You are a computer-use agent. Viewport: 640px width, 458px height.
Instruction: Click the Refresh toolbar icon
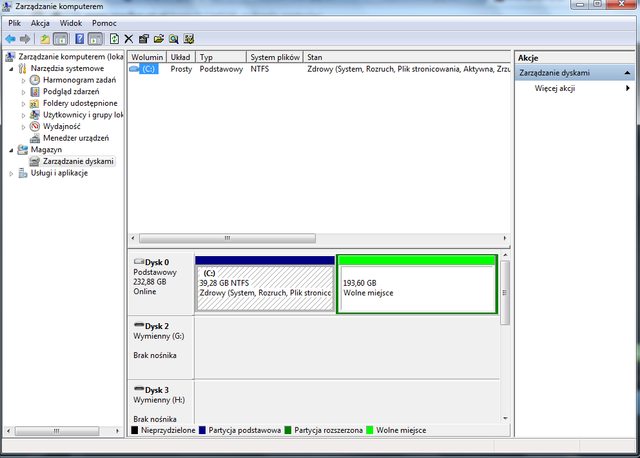click(x=115, y=39)
